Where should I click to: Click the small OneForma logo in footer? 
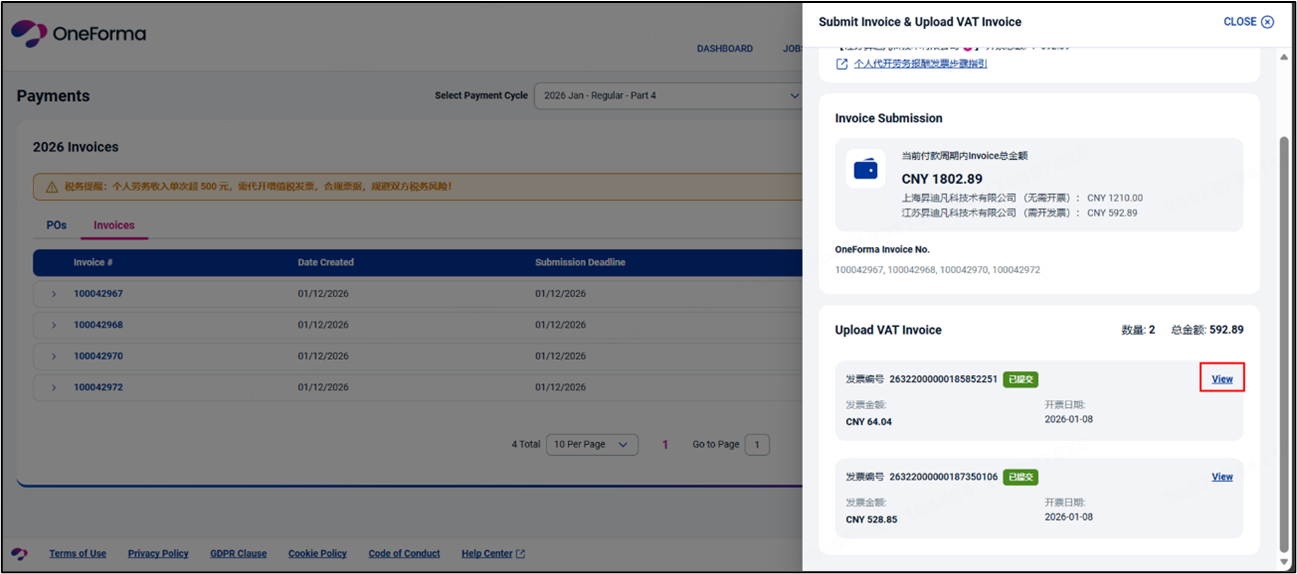tap(20, 554)
